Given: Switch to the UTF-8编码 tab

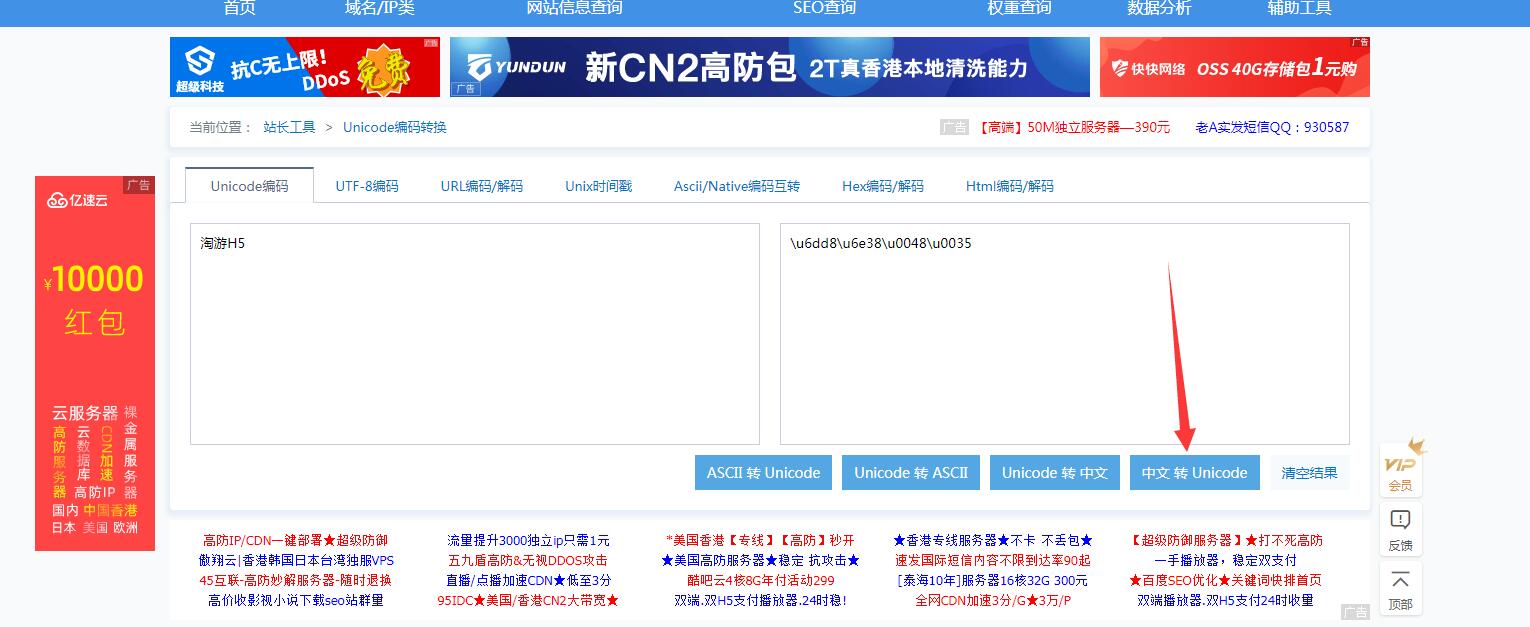Looking at the screenshot, I should point(366,186).
